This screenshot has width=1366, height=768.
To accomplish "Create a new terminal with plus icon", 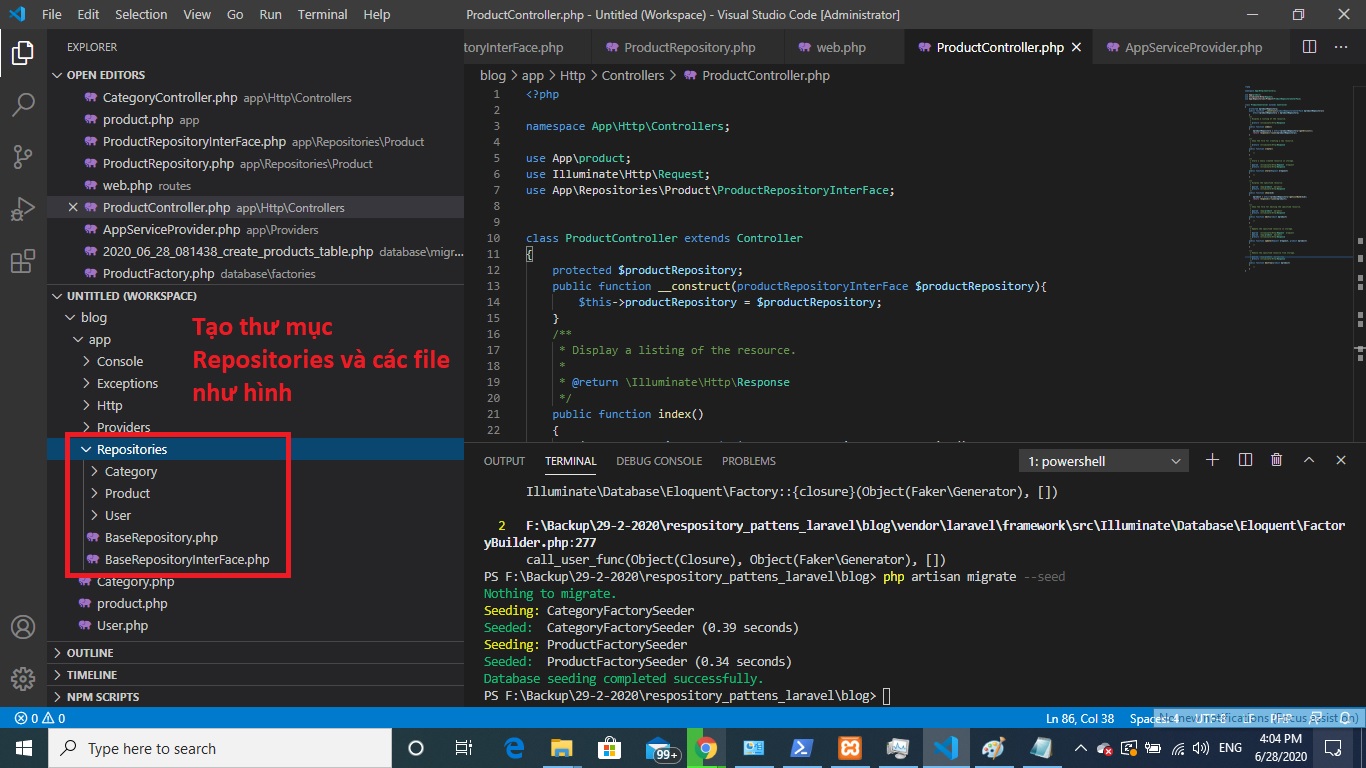I will [1212, 460].
